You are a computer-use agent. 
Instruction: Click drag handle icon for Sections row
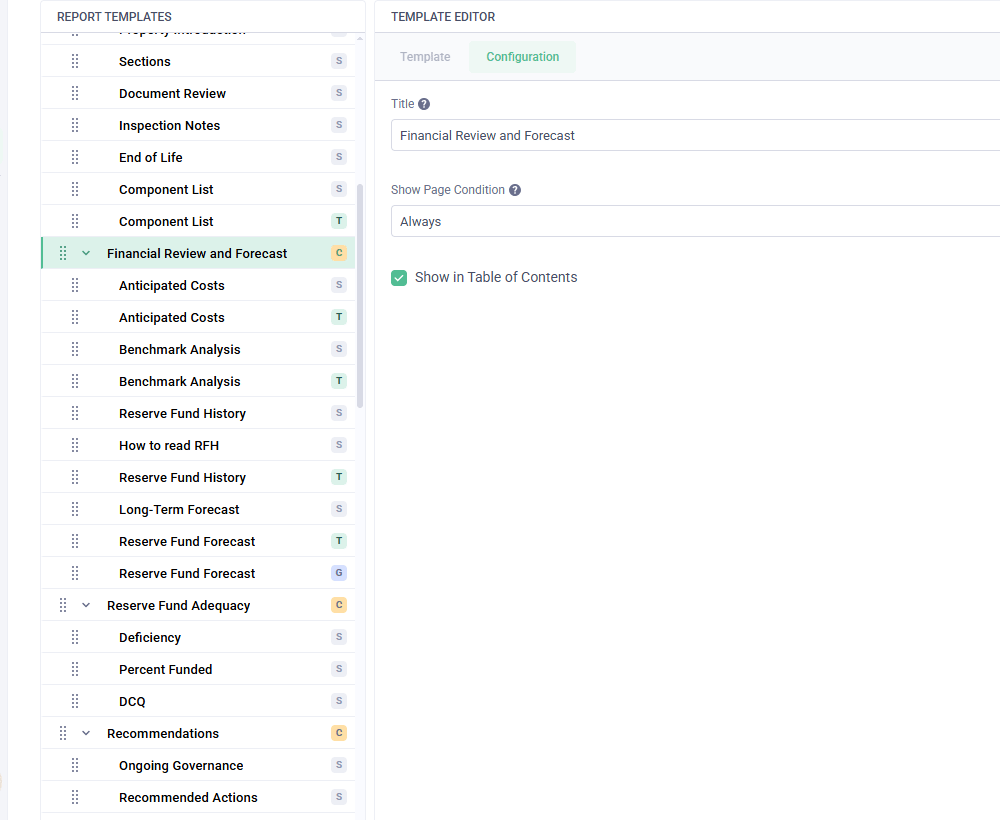[x=75, y=61]
